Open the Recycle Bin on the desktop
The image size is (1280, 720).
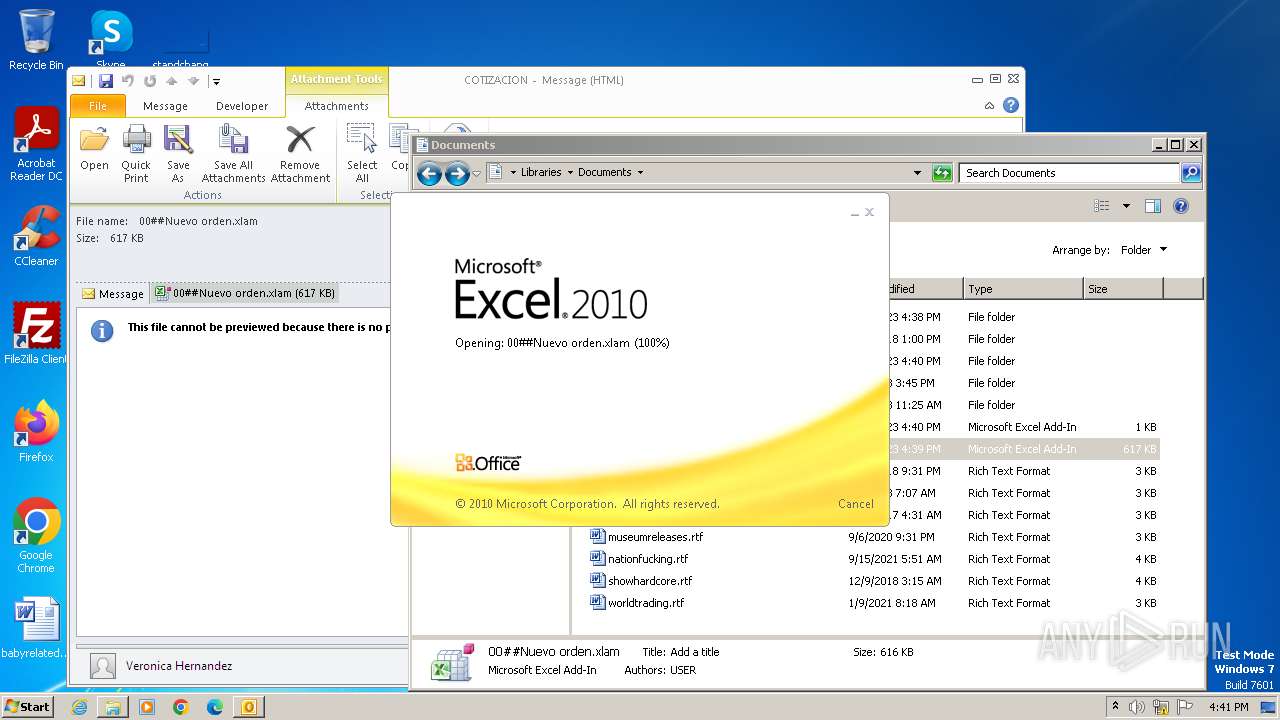coord(36,40)
